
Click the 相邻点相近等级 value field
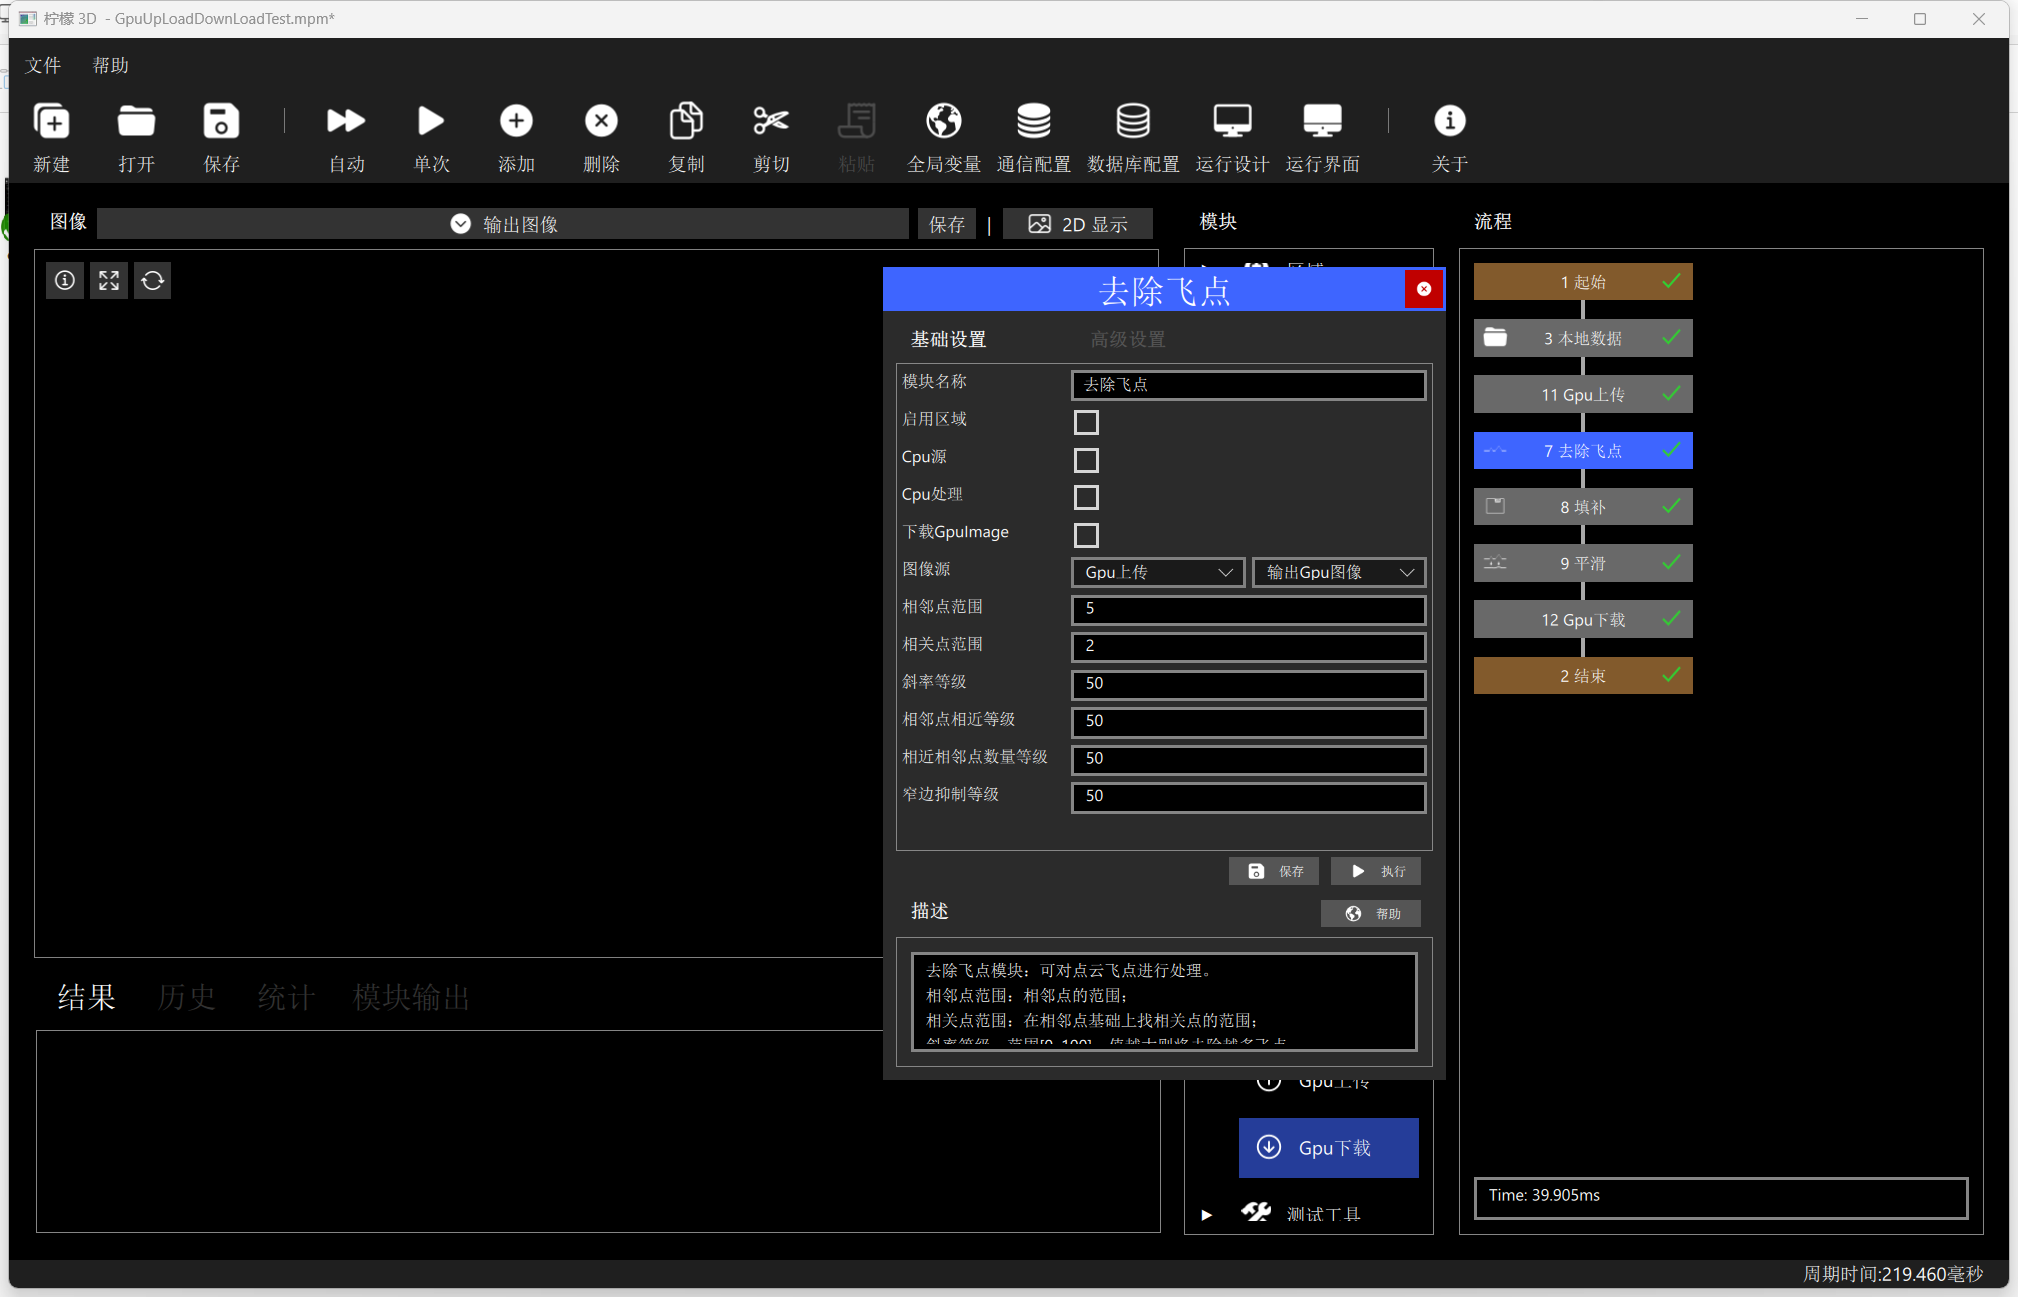click(x=1248, y=722)
